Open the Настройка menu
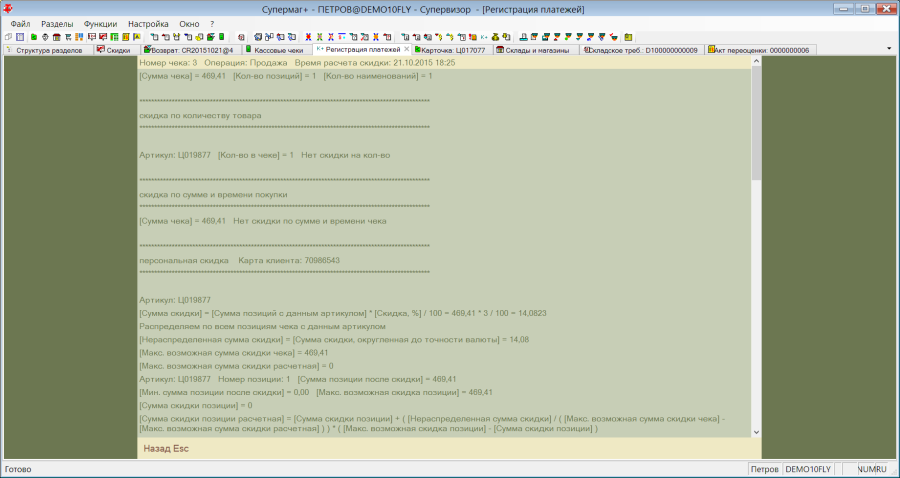Image resolution: width=900 pixels, height=478 pixels. pos(148,24)
